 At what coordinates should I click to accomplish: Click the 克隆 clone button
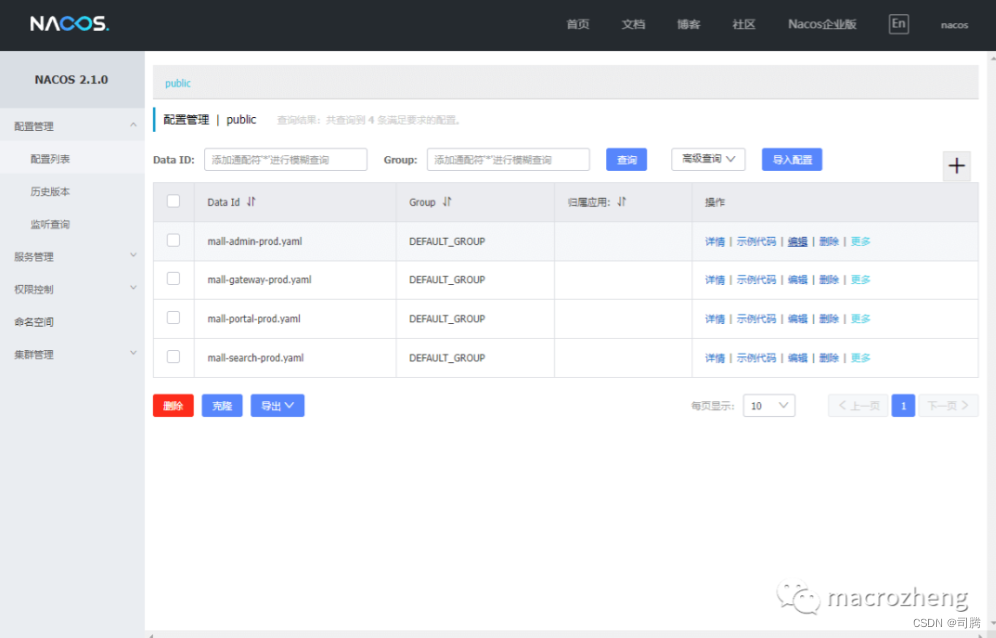[x=221, y=405]
